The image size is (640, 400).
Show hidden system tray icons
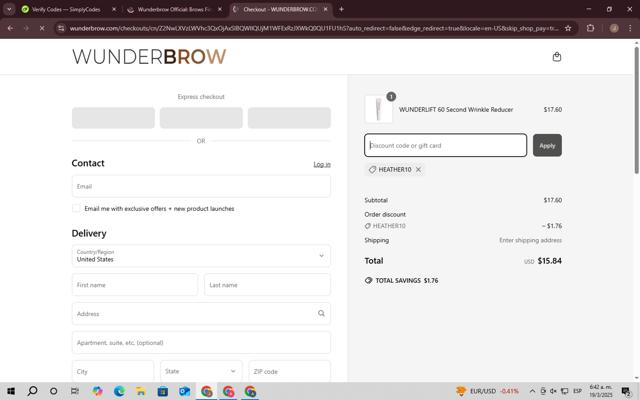pos(532,391)
